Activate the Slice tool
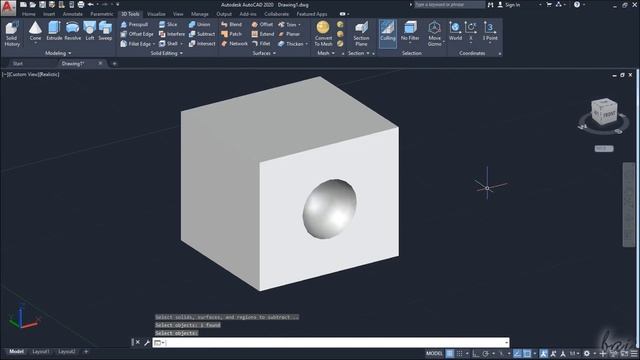Screen dimensions: 640x360 pyautogui.click(x=168, y=24)
